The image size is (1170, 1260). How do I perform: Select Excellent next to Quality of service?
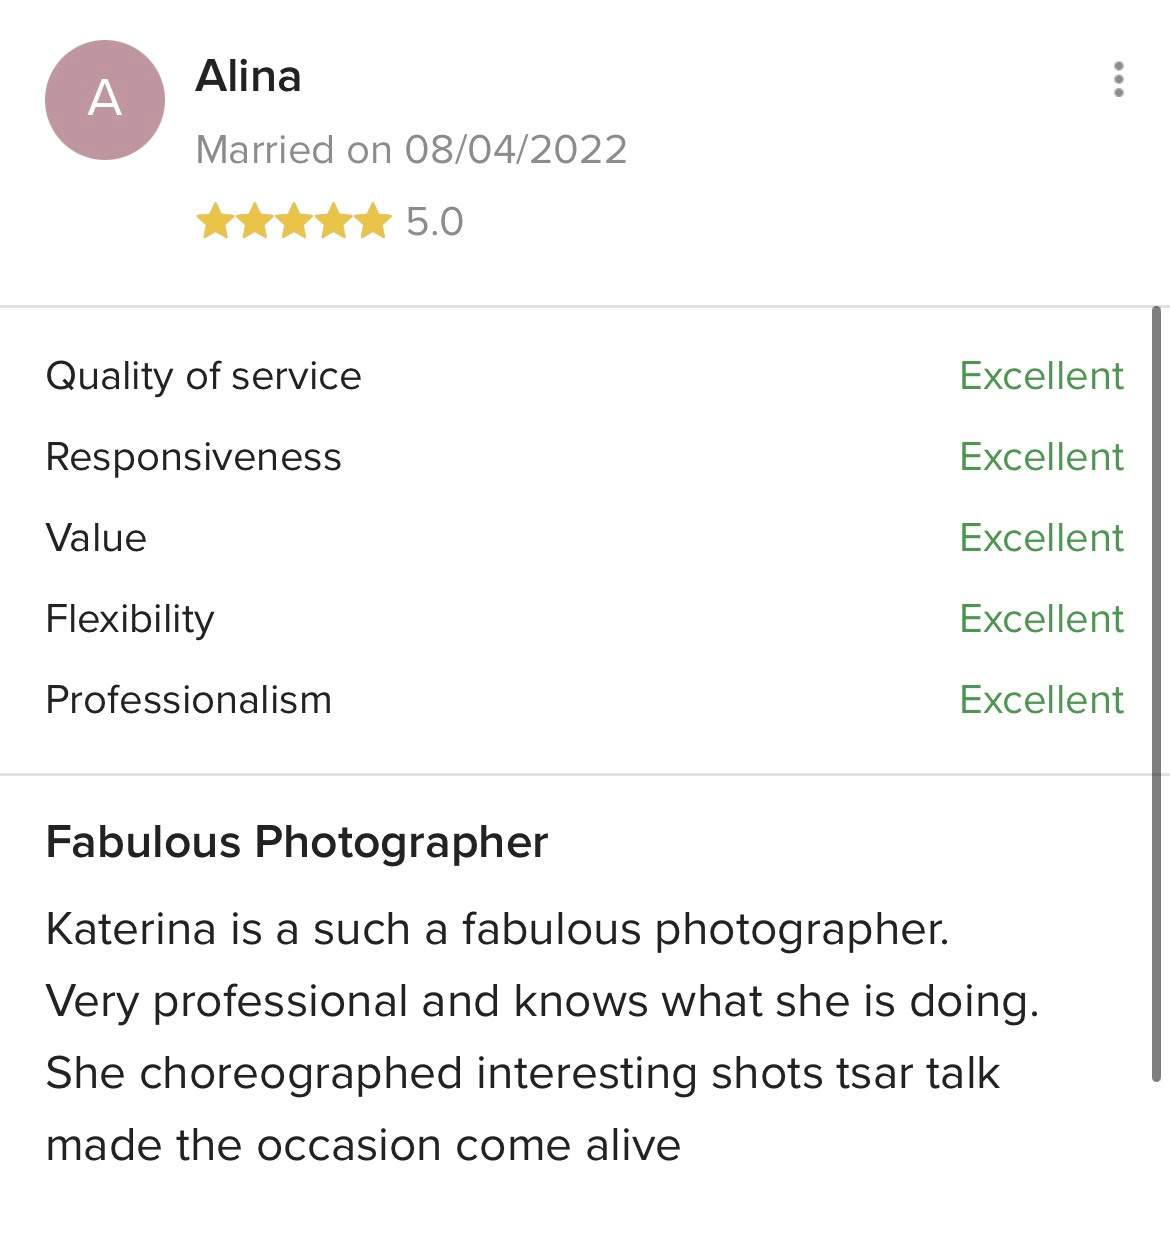click(x=1042, y=377)
